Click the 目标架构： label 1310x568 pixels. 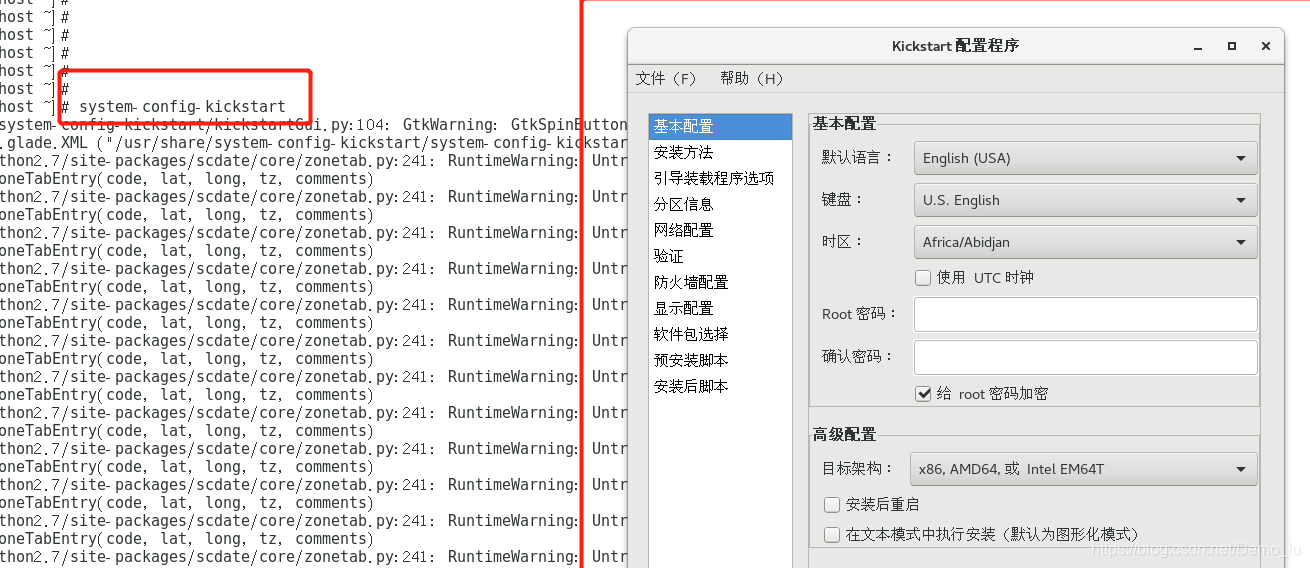(858, 468)
